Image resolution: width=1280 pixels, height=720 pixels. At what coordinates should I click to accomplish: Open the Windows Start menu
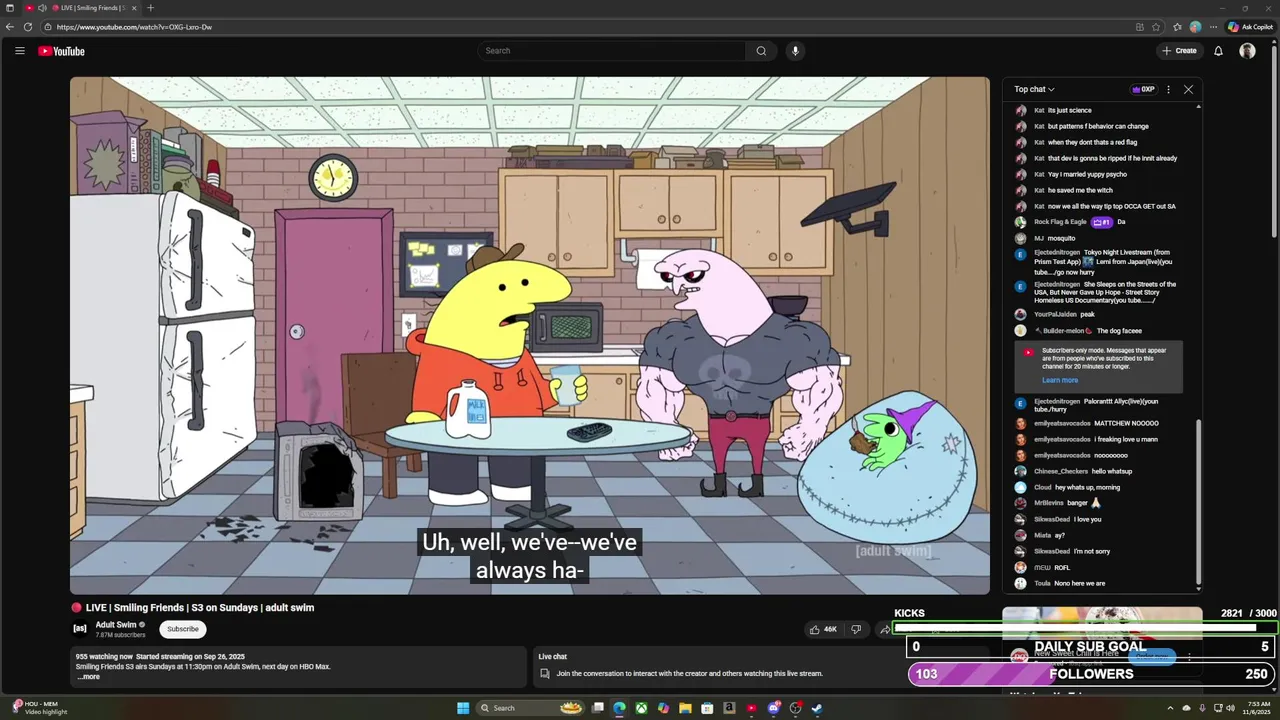pyautogui.click(x=463, y=708)
